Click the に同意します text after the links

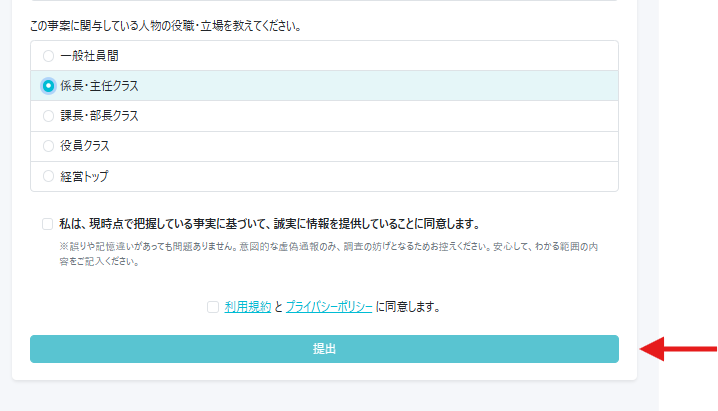[x=408, y=307]
